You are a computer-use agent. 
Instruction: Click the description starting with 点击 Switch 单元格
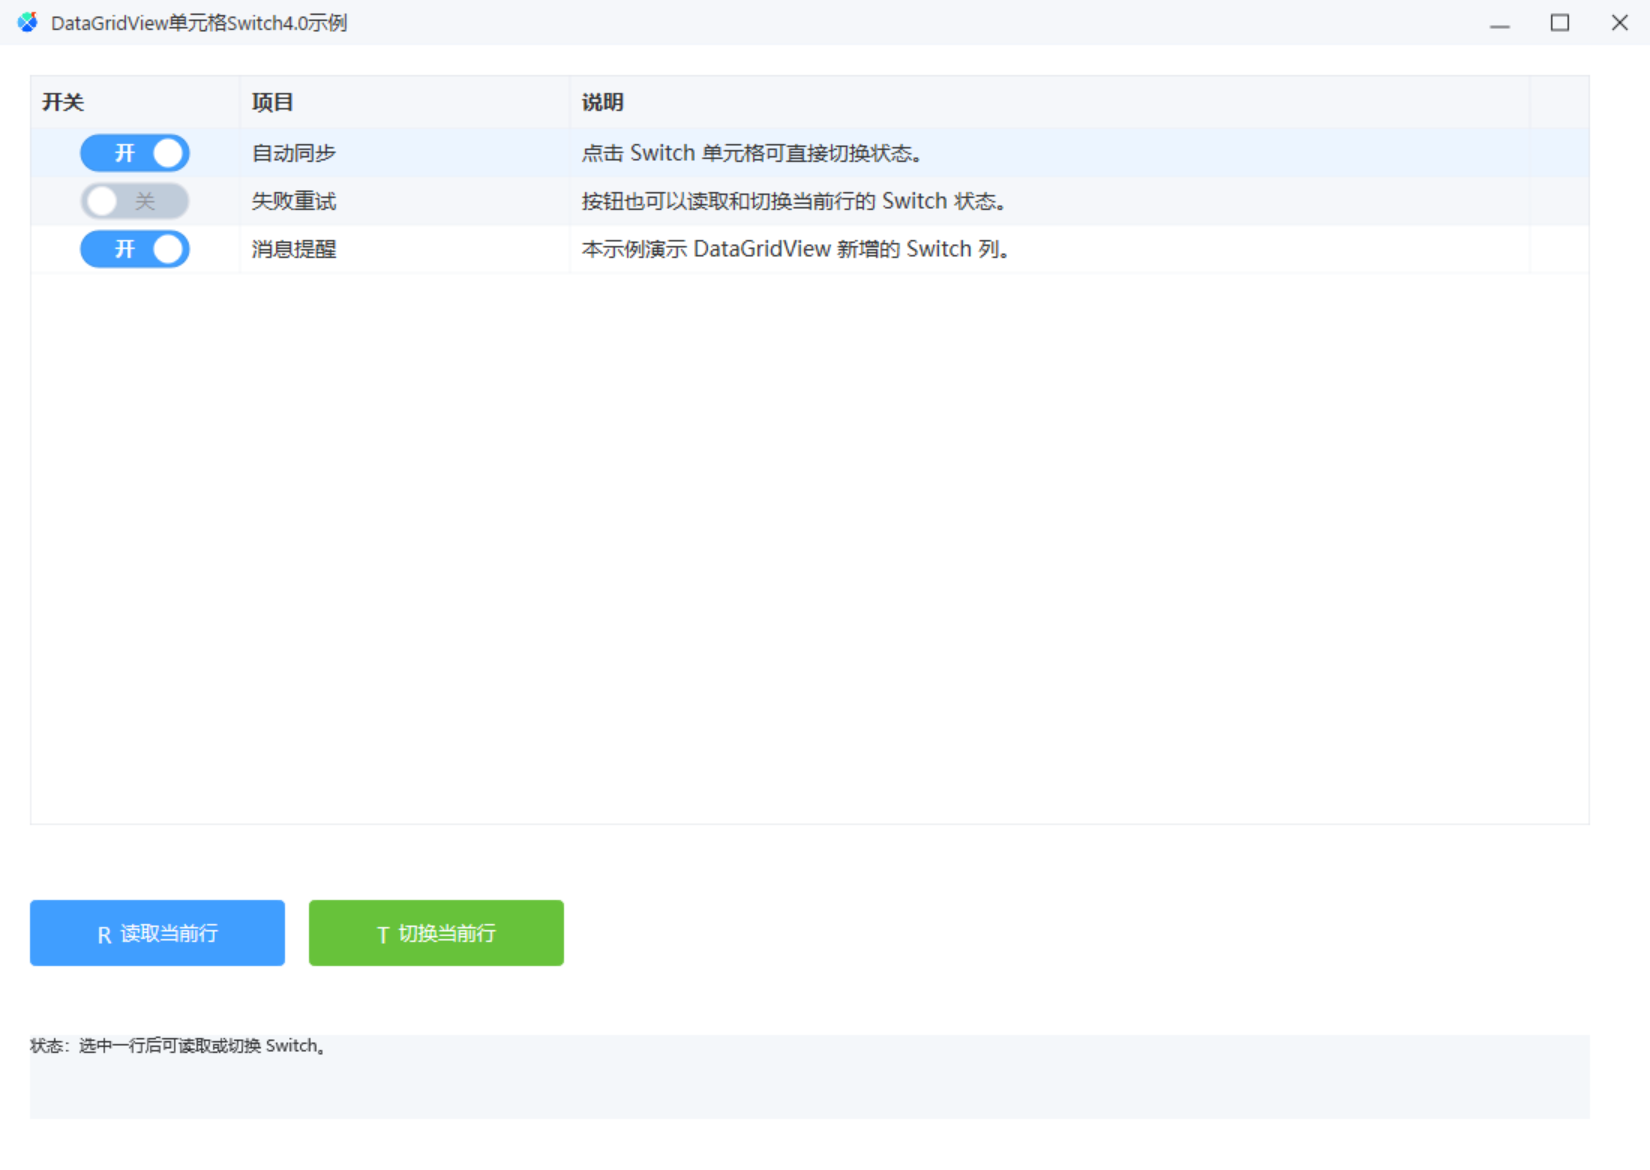(x=1050, y=153)
